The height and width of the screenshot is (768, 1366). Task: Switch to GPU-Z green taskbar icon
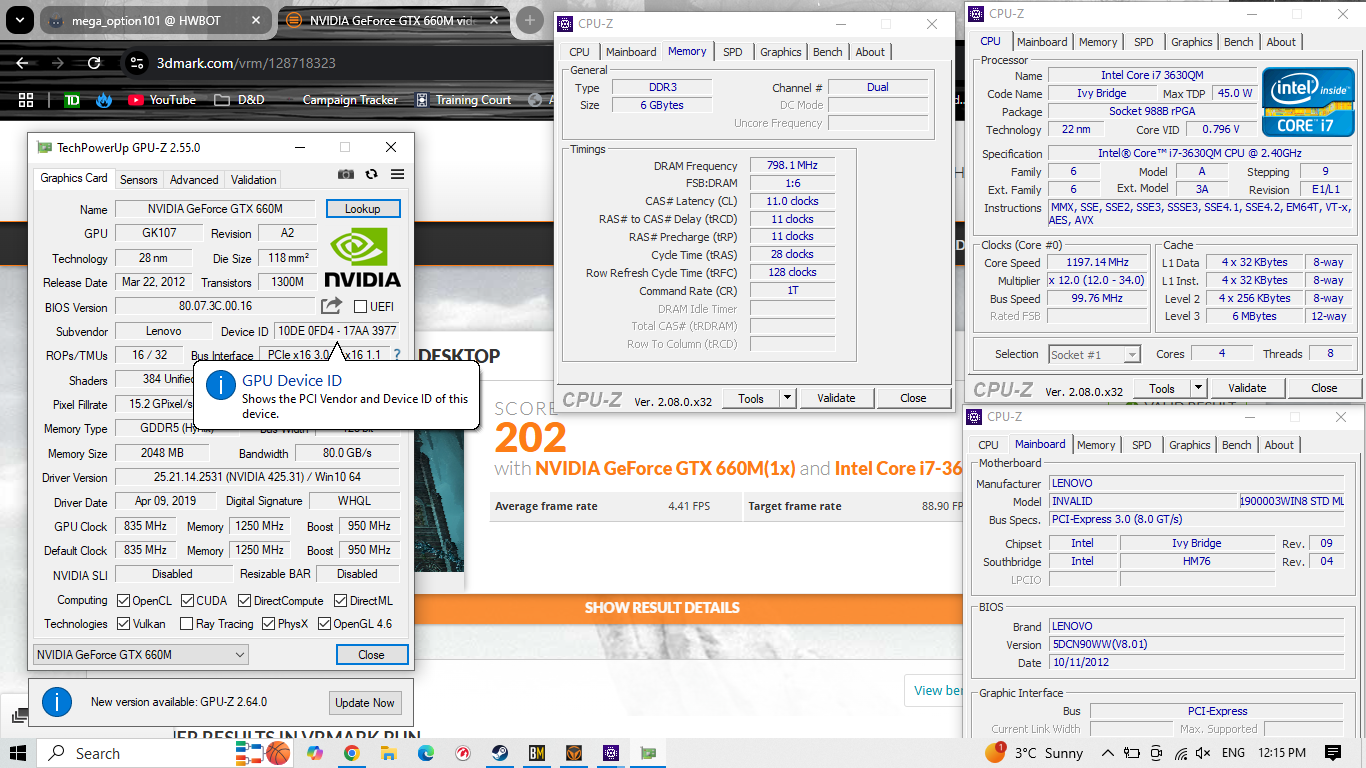pyautogui.click(x=648, y=753)
